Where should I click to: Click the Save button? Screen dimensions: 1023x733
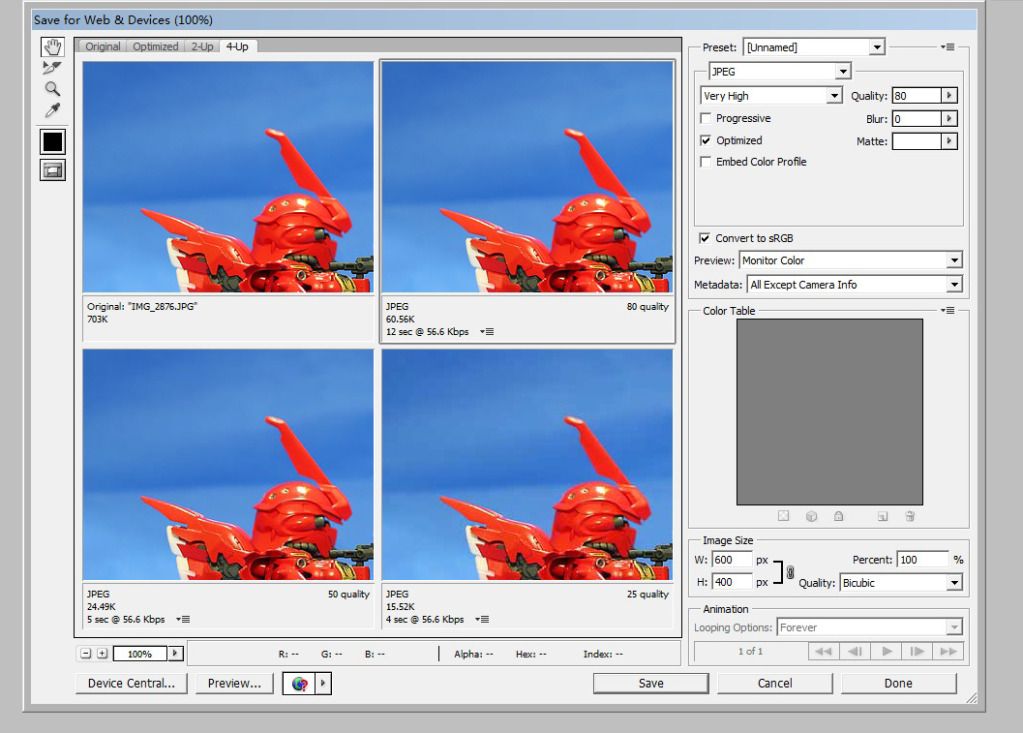pyautogui.click(x=650, y=683)
